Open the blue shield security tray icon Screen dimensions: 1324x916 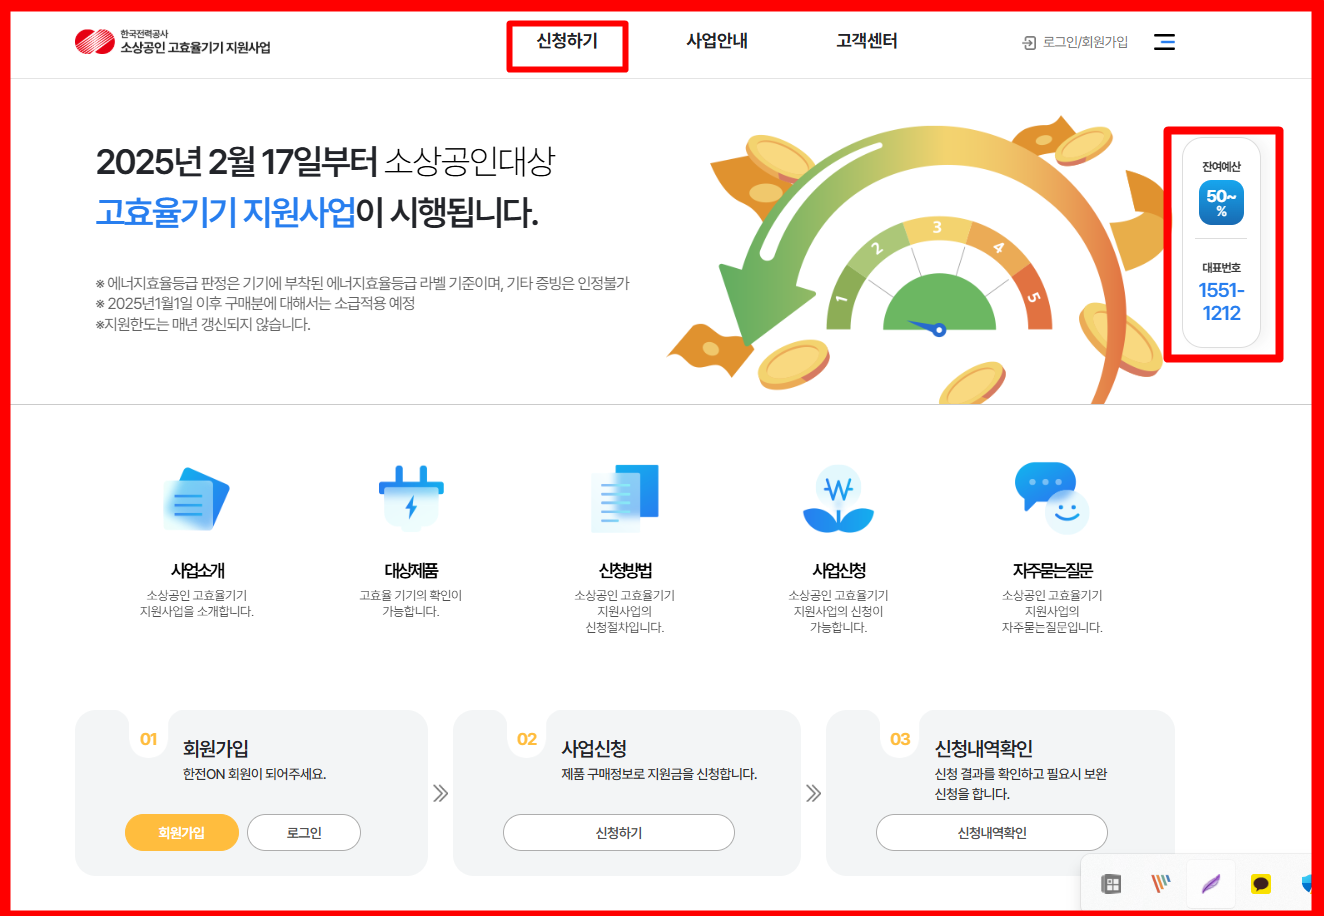1306,884
